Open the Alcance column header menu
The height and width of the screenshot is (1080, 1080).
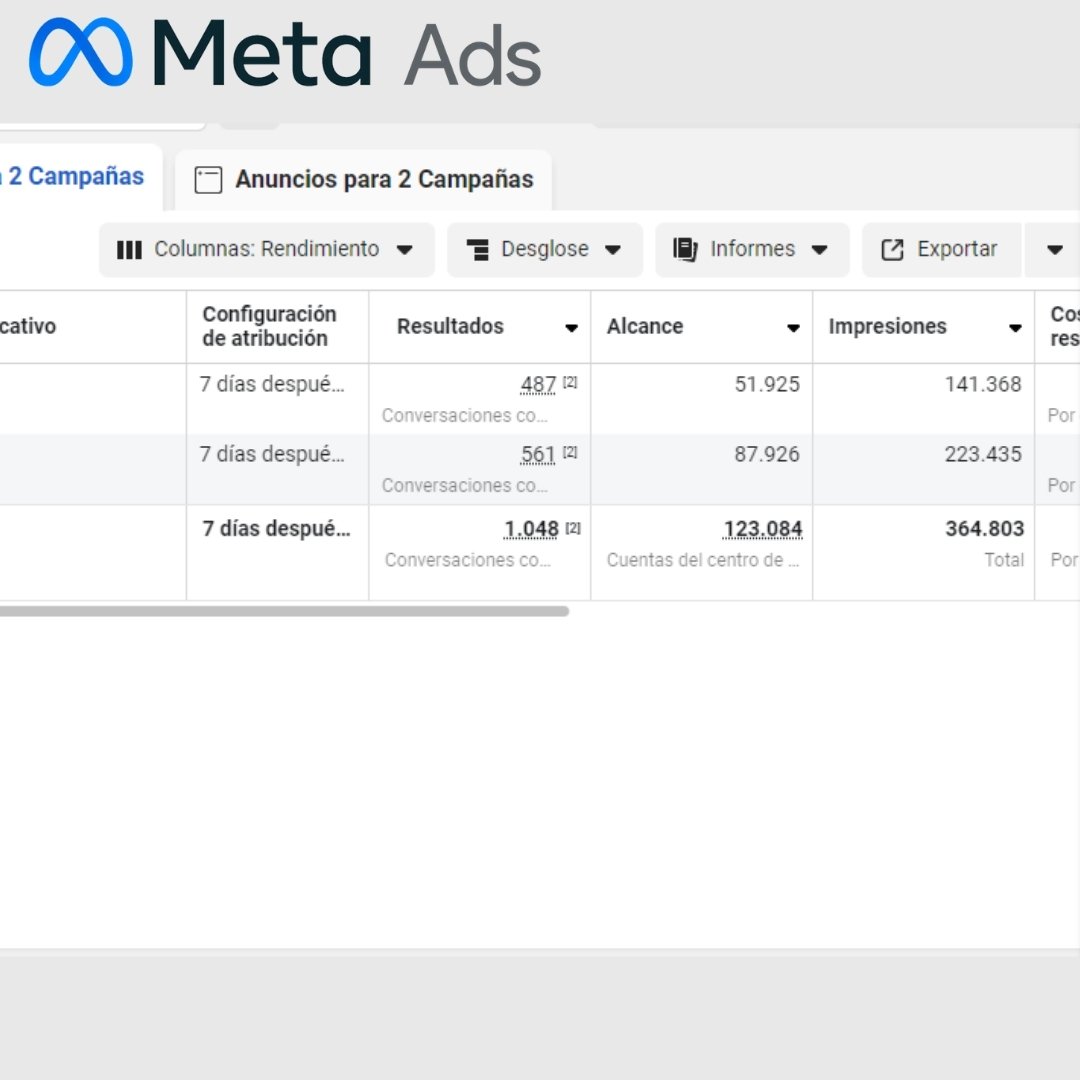pyautogui.click(x=793, y=328)
